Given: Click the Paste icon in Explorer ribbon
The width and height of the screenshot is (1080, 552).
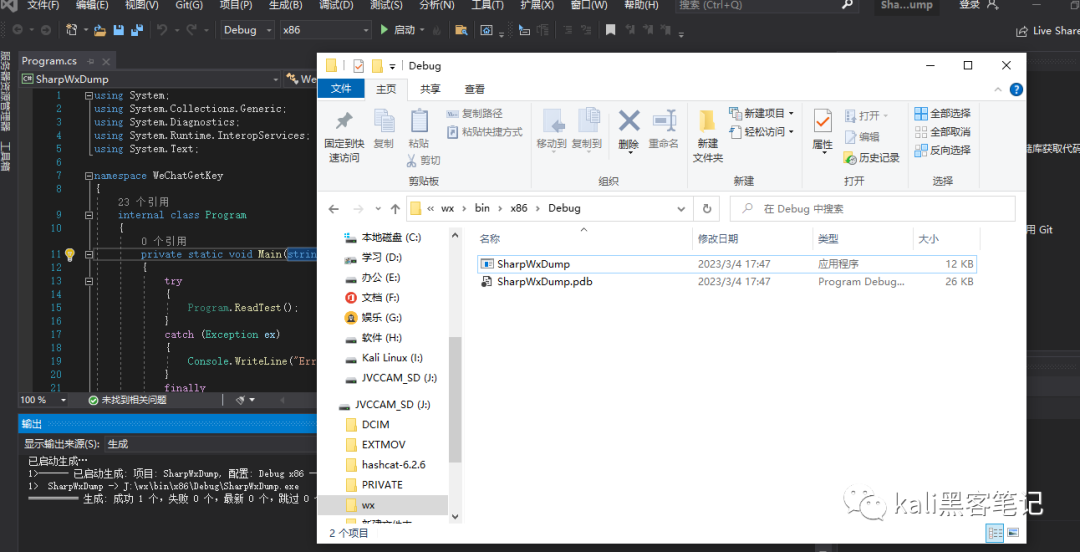Looking at the screenshot, I should [419, 121].
